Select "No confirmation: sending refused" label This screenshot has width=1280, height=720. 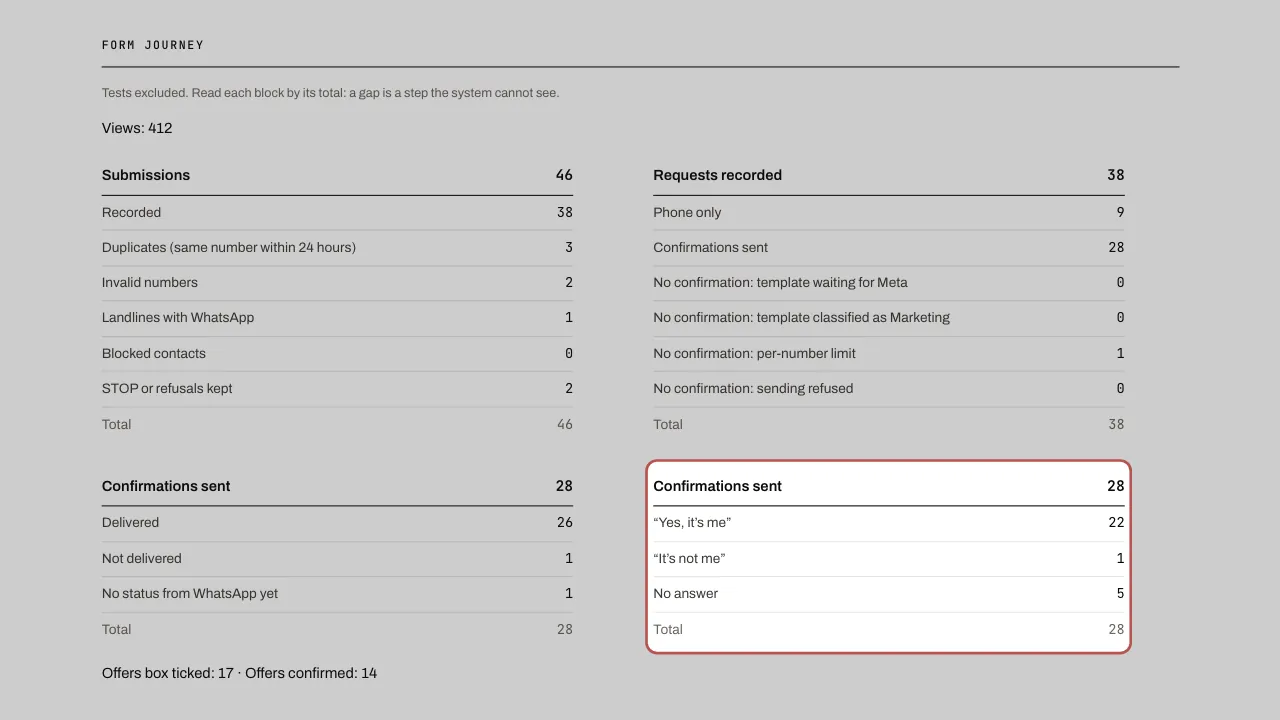coord(753,388)
